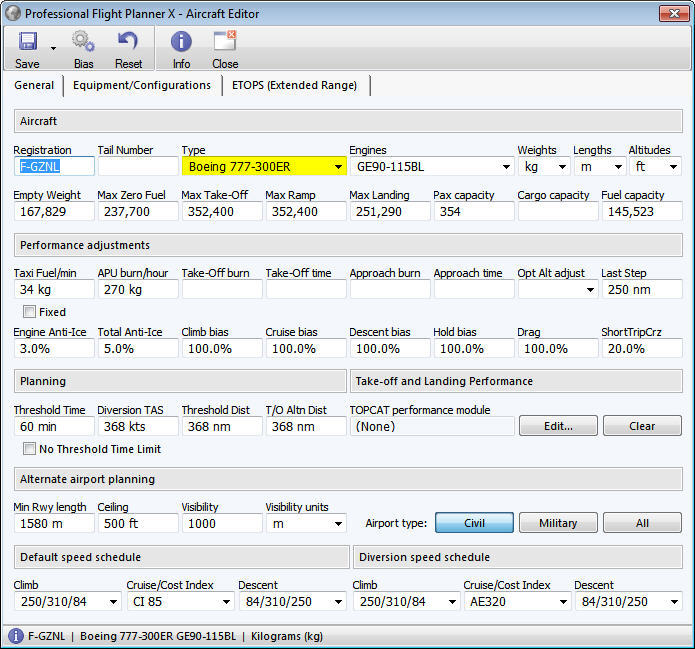The width and height of the screenshot is (695, 649).
Task: Open the Visibility units dropdown
Action: (306, 524)
